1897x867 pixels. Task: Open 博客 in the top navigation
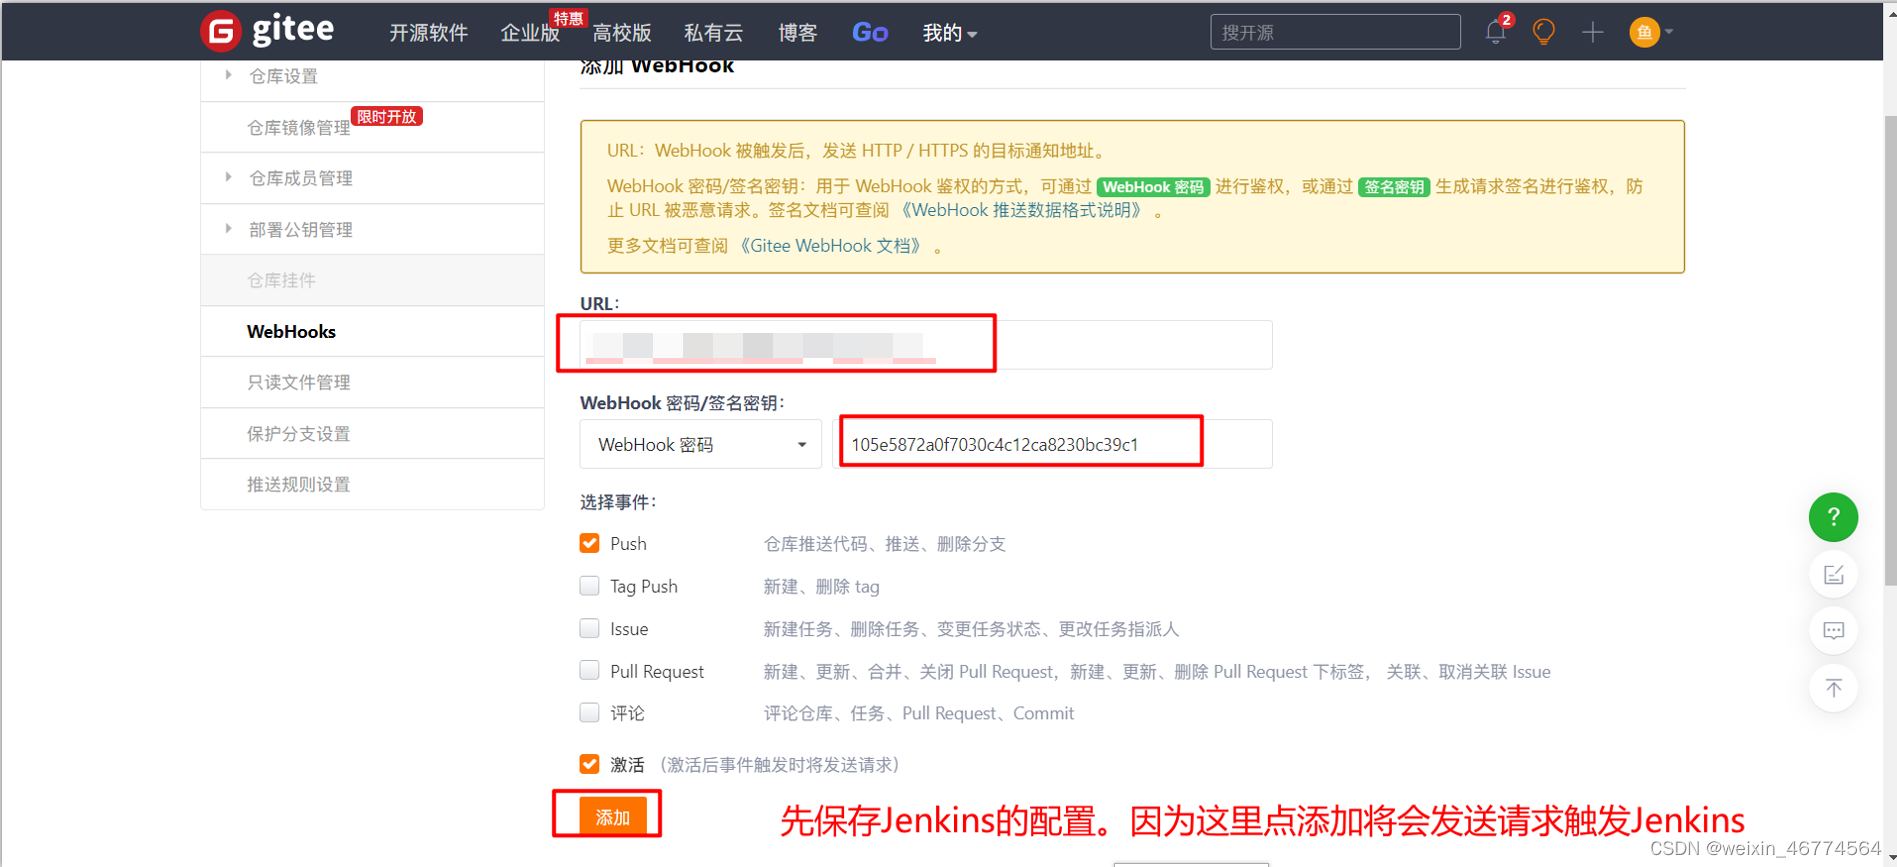click(x=797, y=33)
